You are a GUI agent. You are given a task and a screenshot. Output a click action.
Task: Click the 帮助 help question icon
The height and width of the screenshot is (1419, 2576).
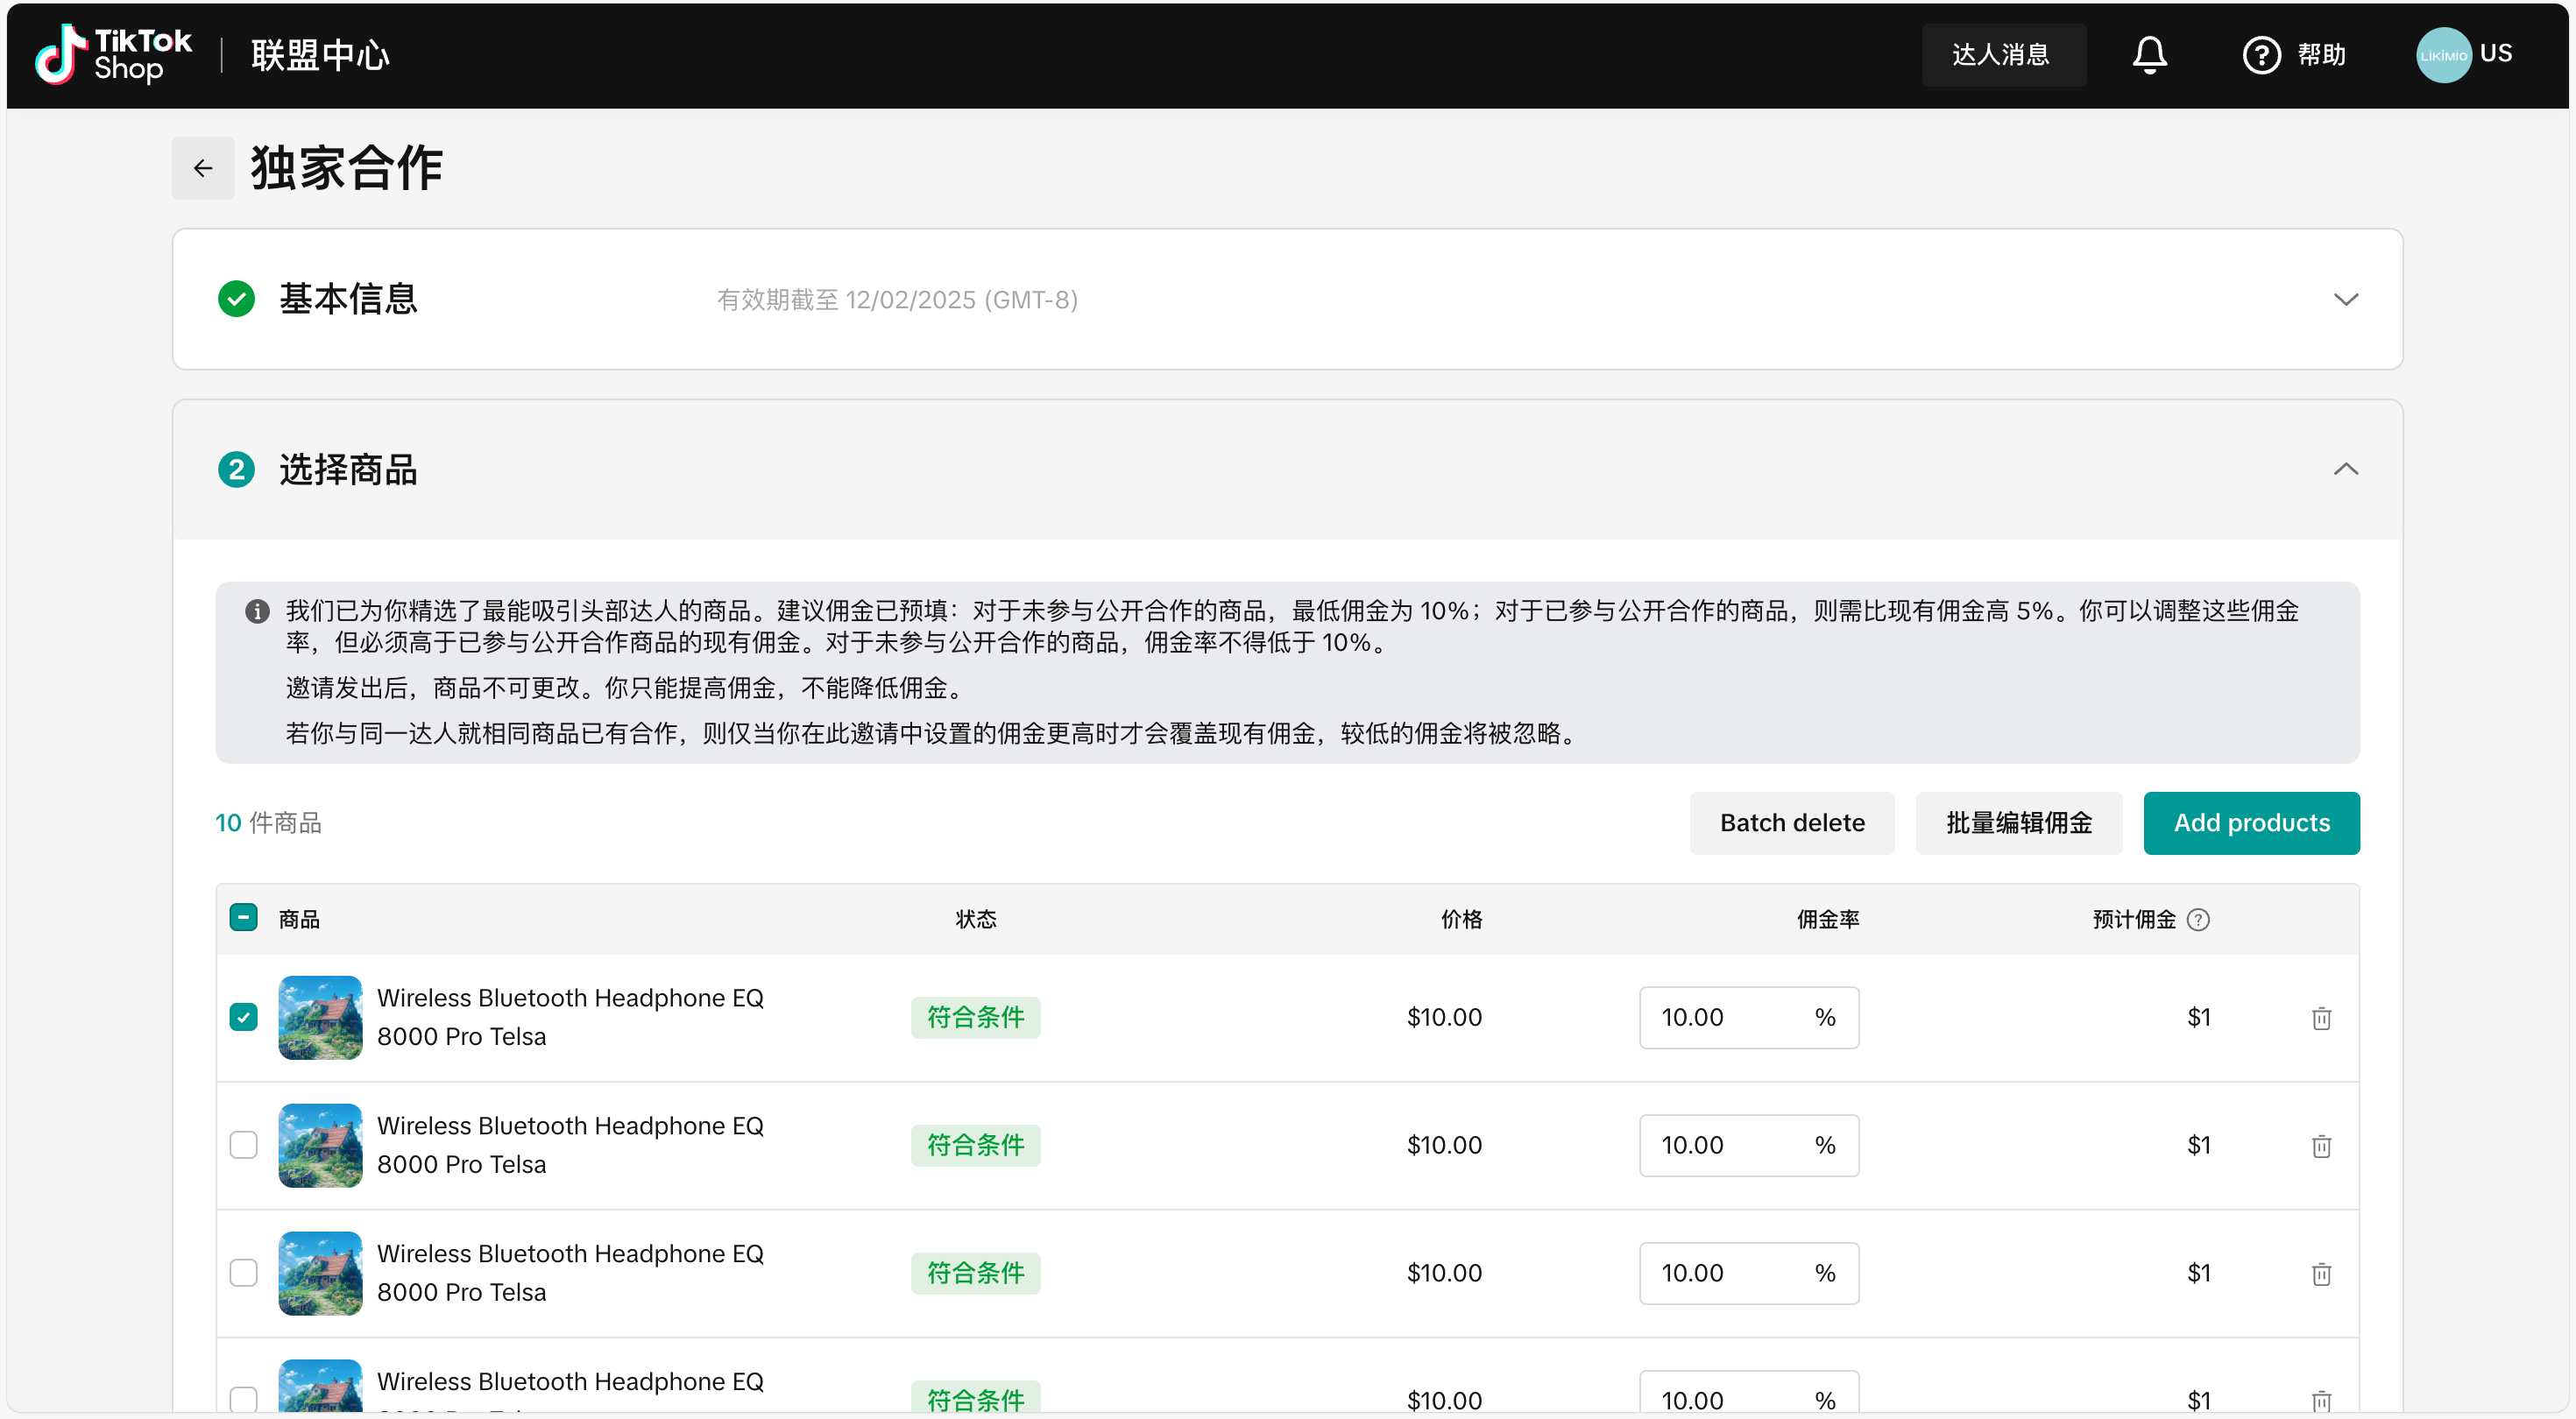coord(2261,55)
